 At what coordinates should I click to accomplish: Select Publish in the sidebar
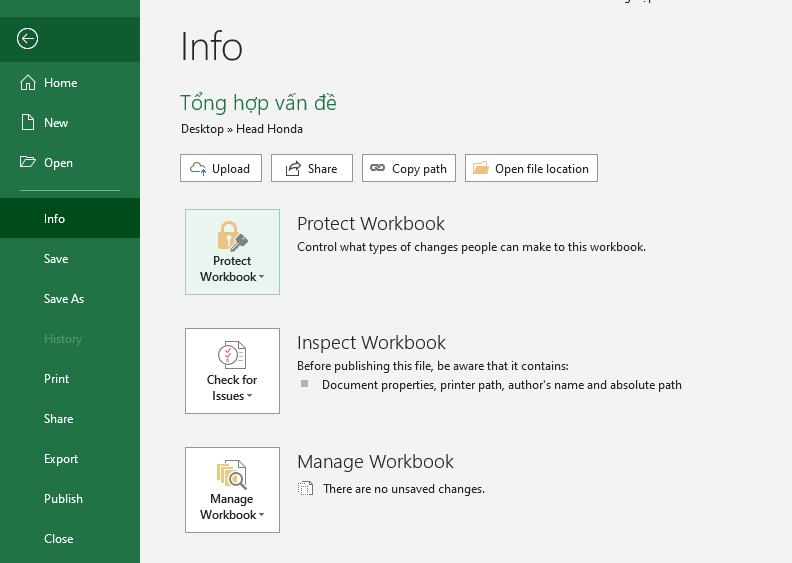(63, 499)
